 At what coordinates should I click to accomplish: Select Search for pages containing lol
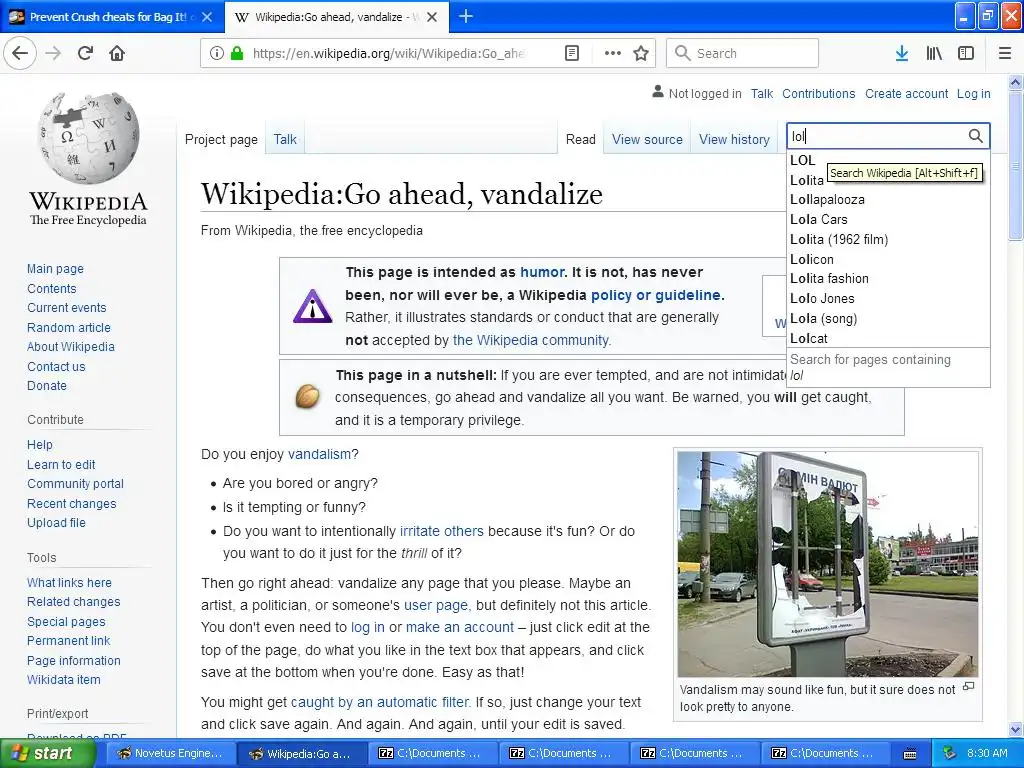[x=888, y=367]
